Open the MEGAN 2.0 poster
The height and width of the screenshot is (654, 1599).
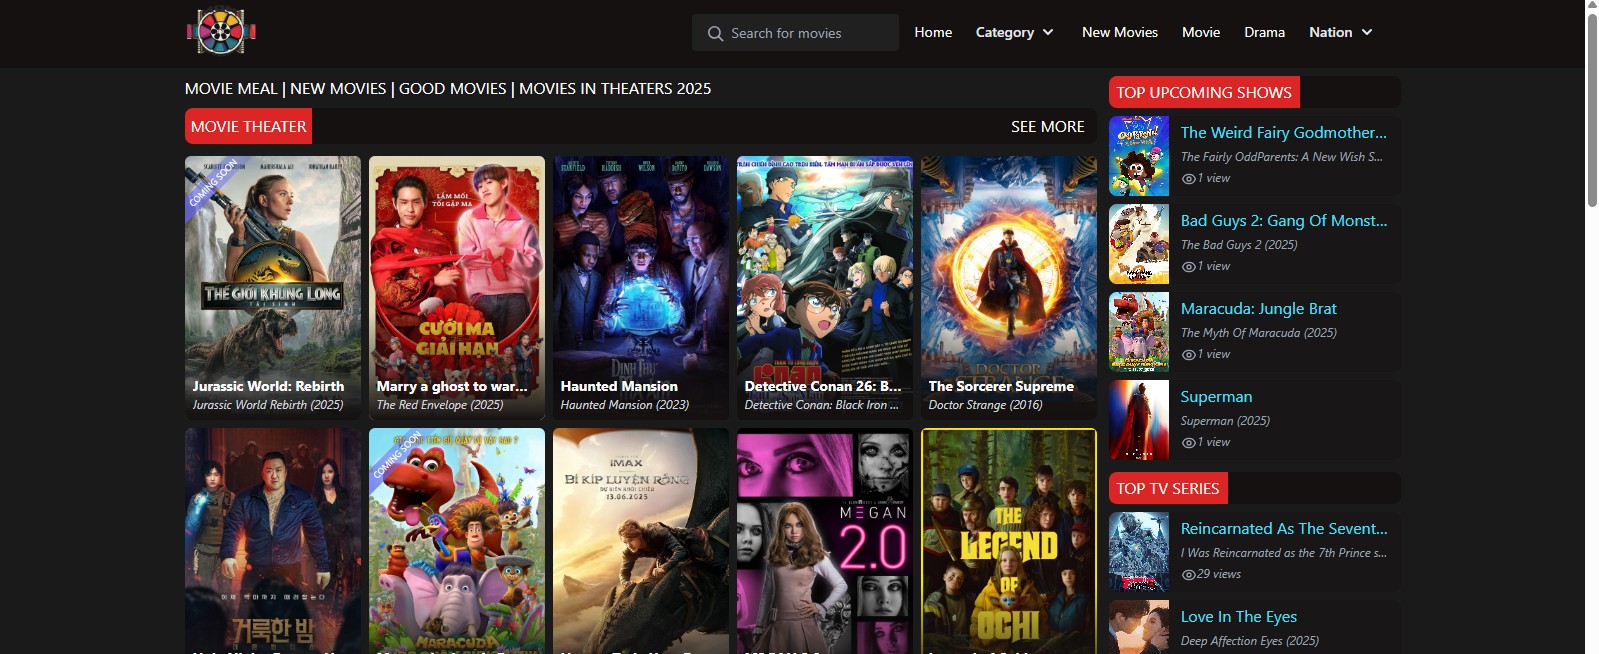825,541
